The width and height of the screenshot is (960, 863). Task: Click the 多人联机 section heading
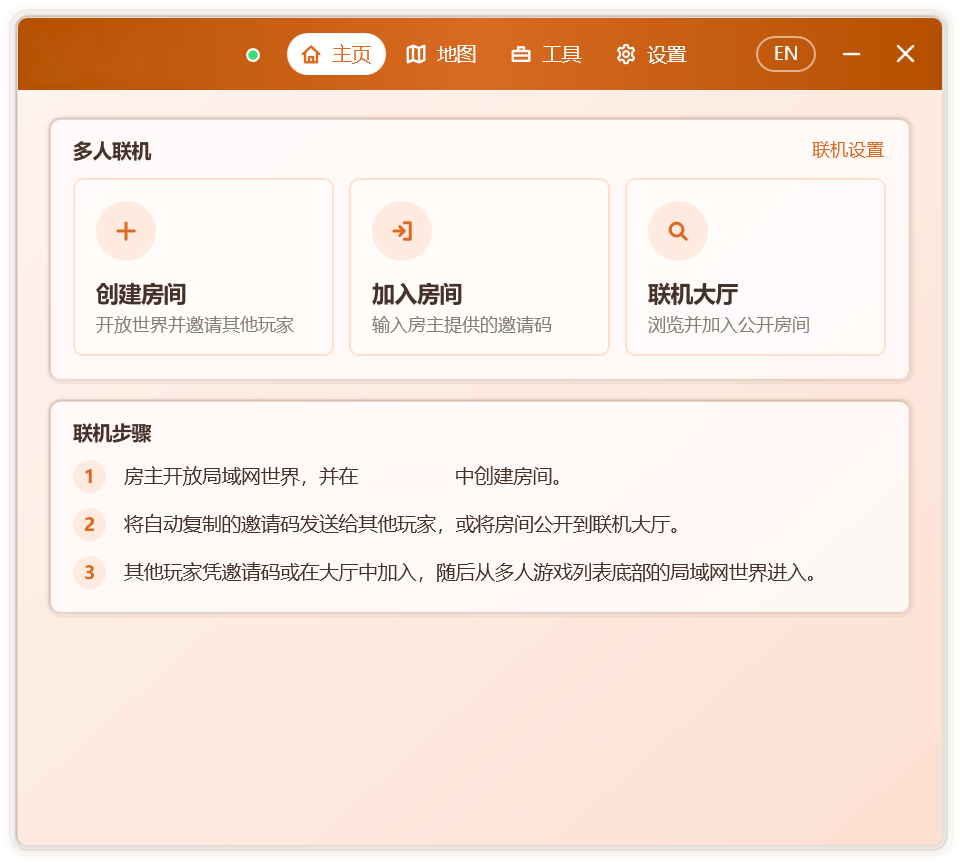pyautogui.click(x=112, y=151)
